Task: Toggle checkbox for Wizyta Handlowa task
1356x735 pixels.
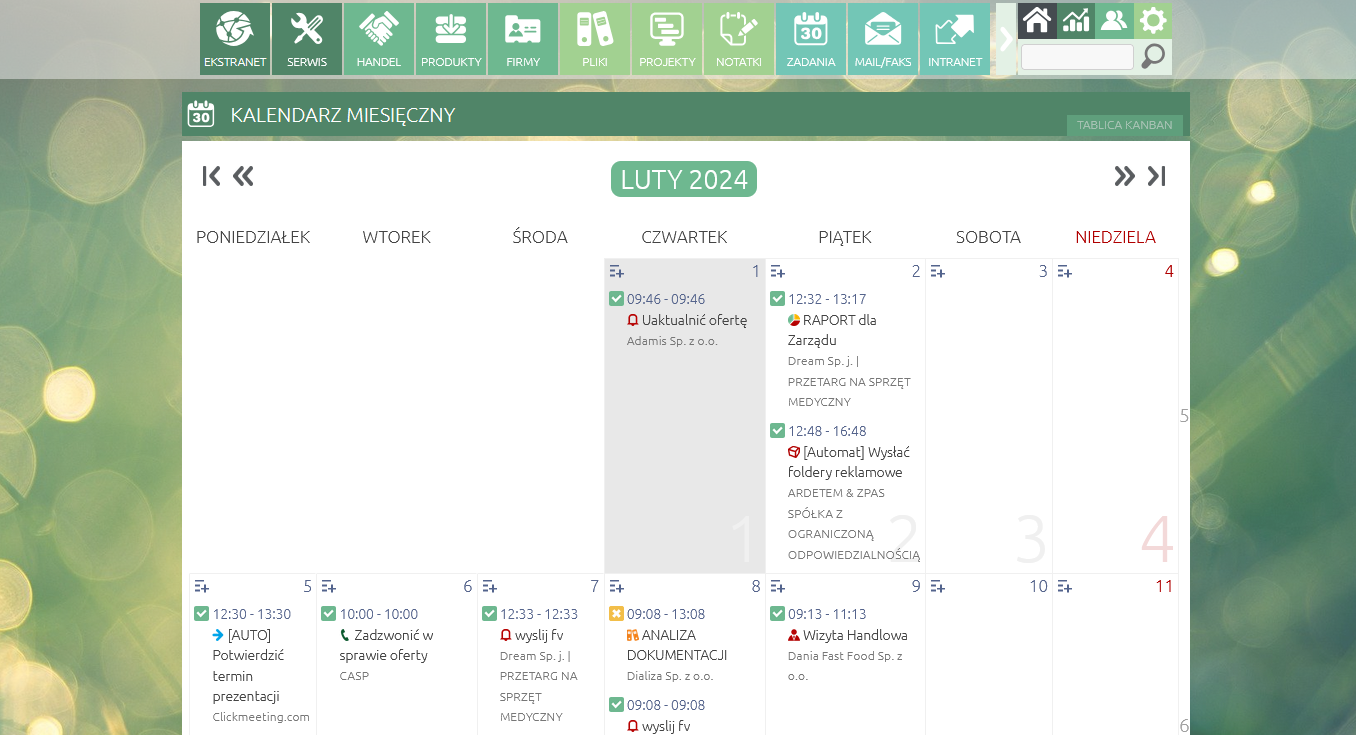Action: [x=777, y=613]
